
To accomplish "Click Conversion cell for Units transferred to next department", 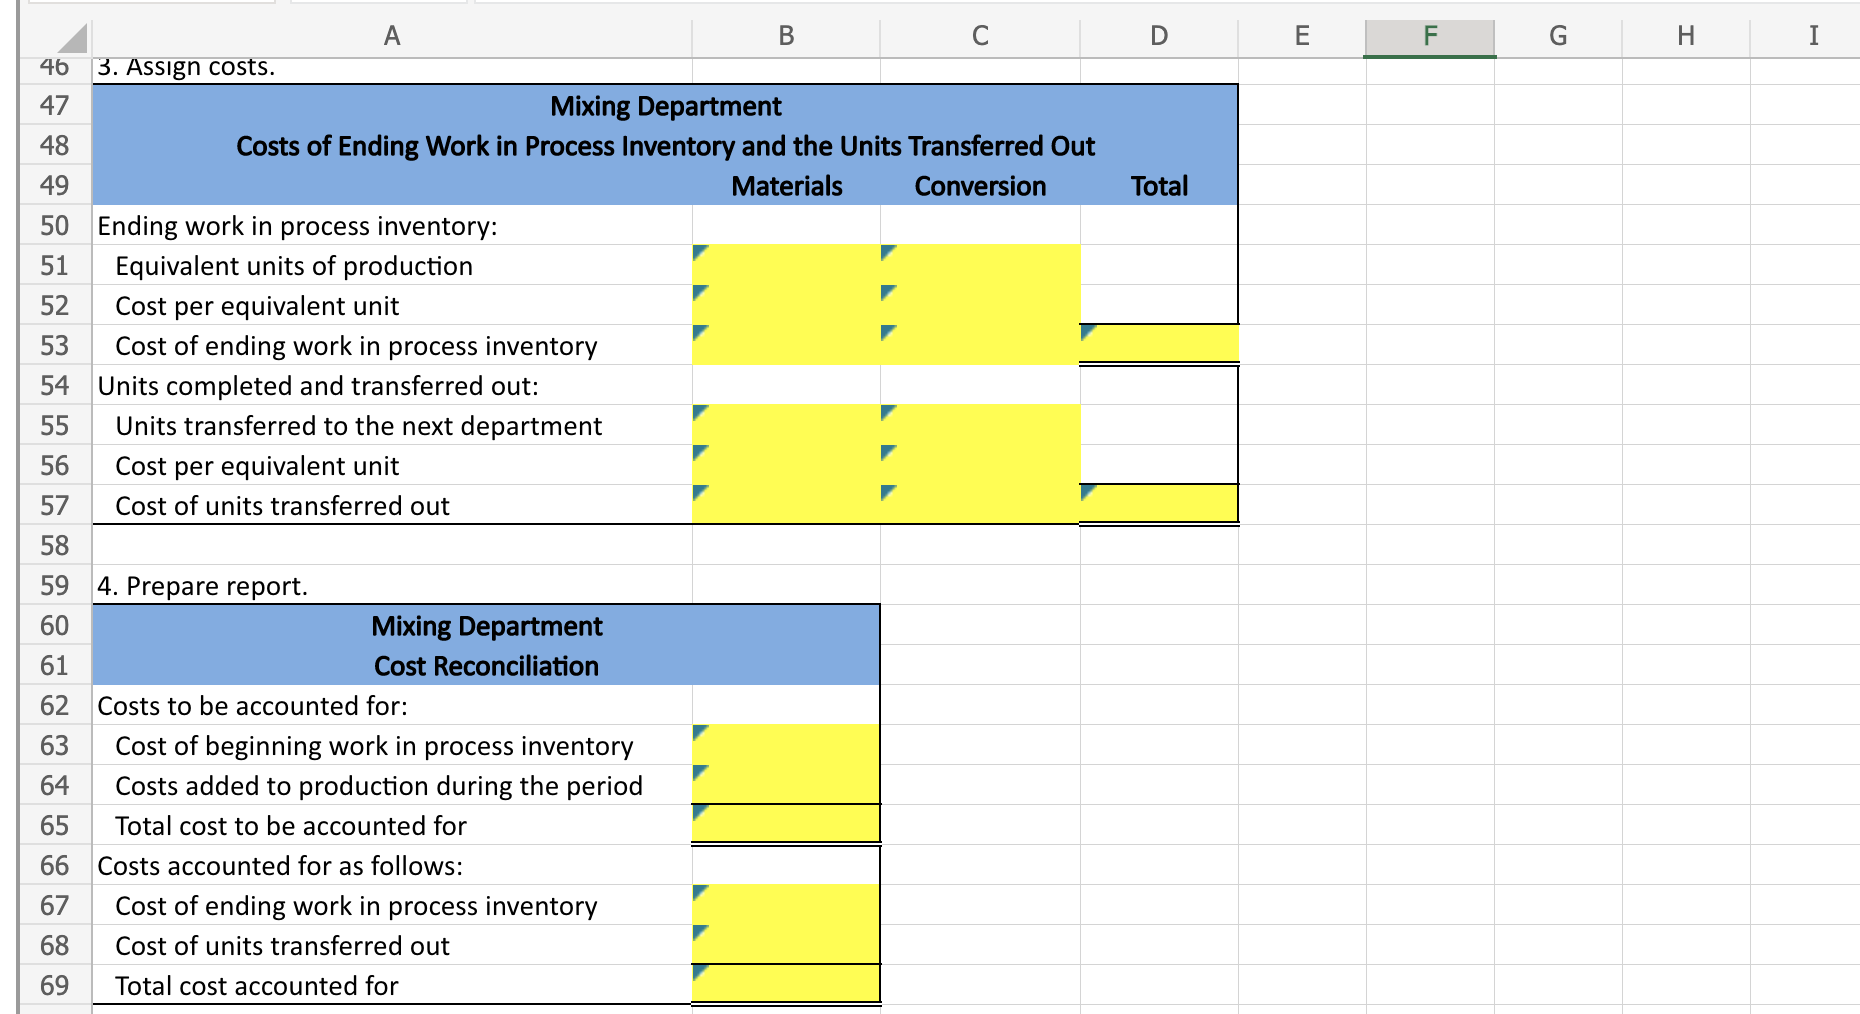I will point(980,425).
